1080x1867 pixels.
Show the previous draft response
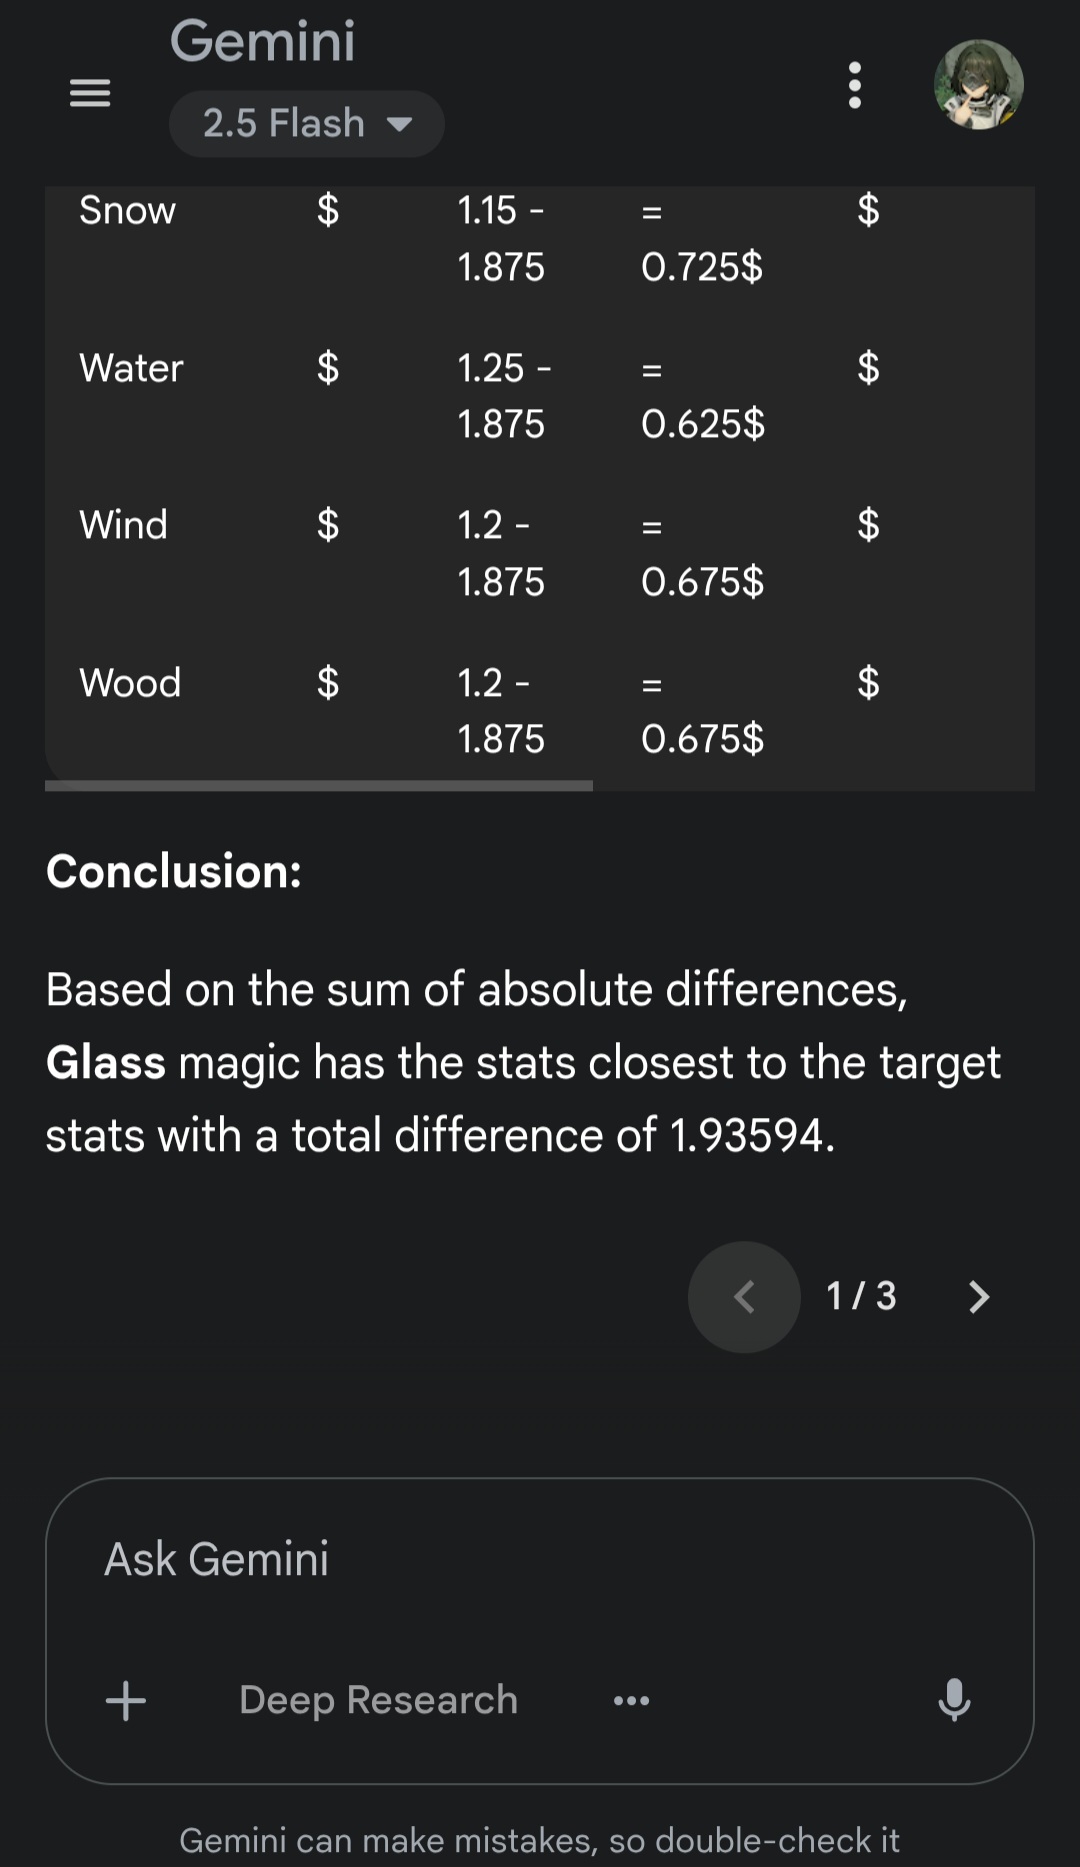click(x=744, y=1297)
